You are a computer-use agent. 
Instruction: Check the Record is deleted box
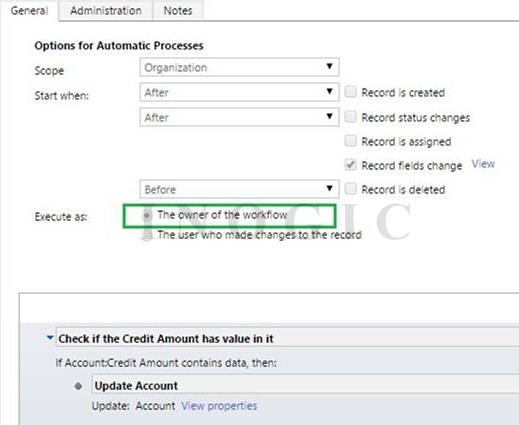tap(350, 189)
